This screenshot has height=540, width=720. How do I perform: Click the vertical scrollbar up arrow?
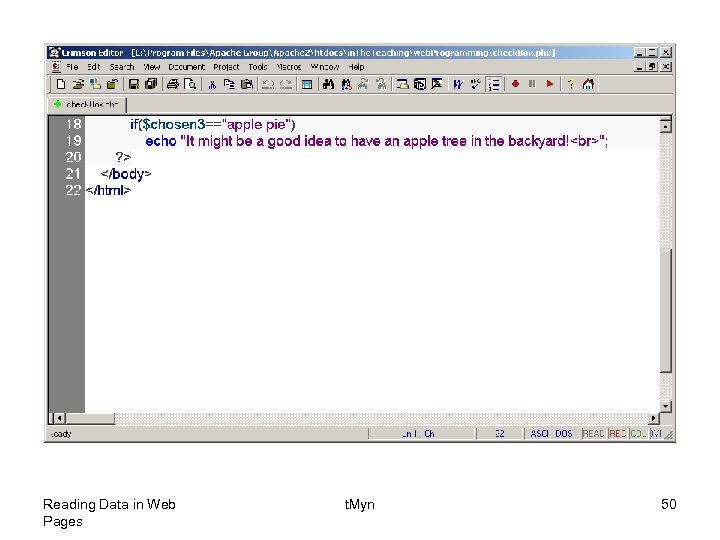click(x=665, y=125)
